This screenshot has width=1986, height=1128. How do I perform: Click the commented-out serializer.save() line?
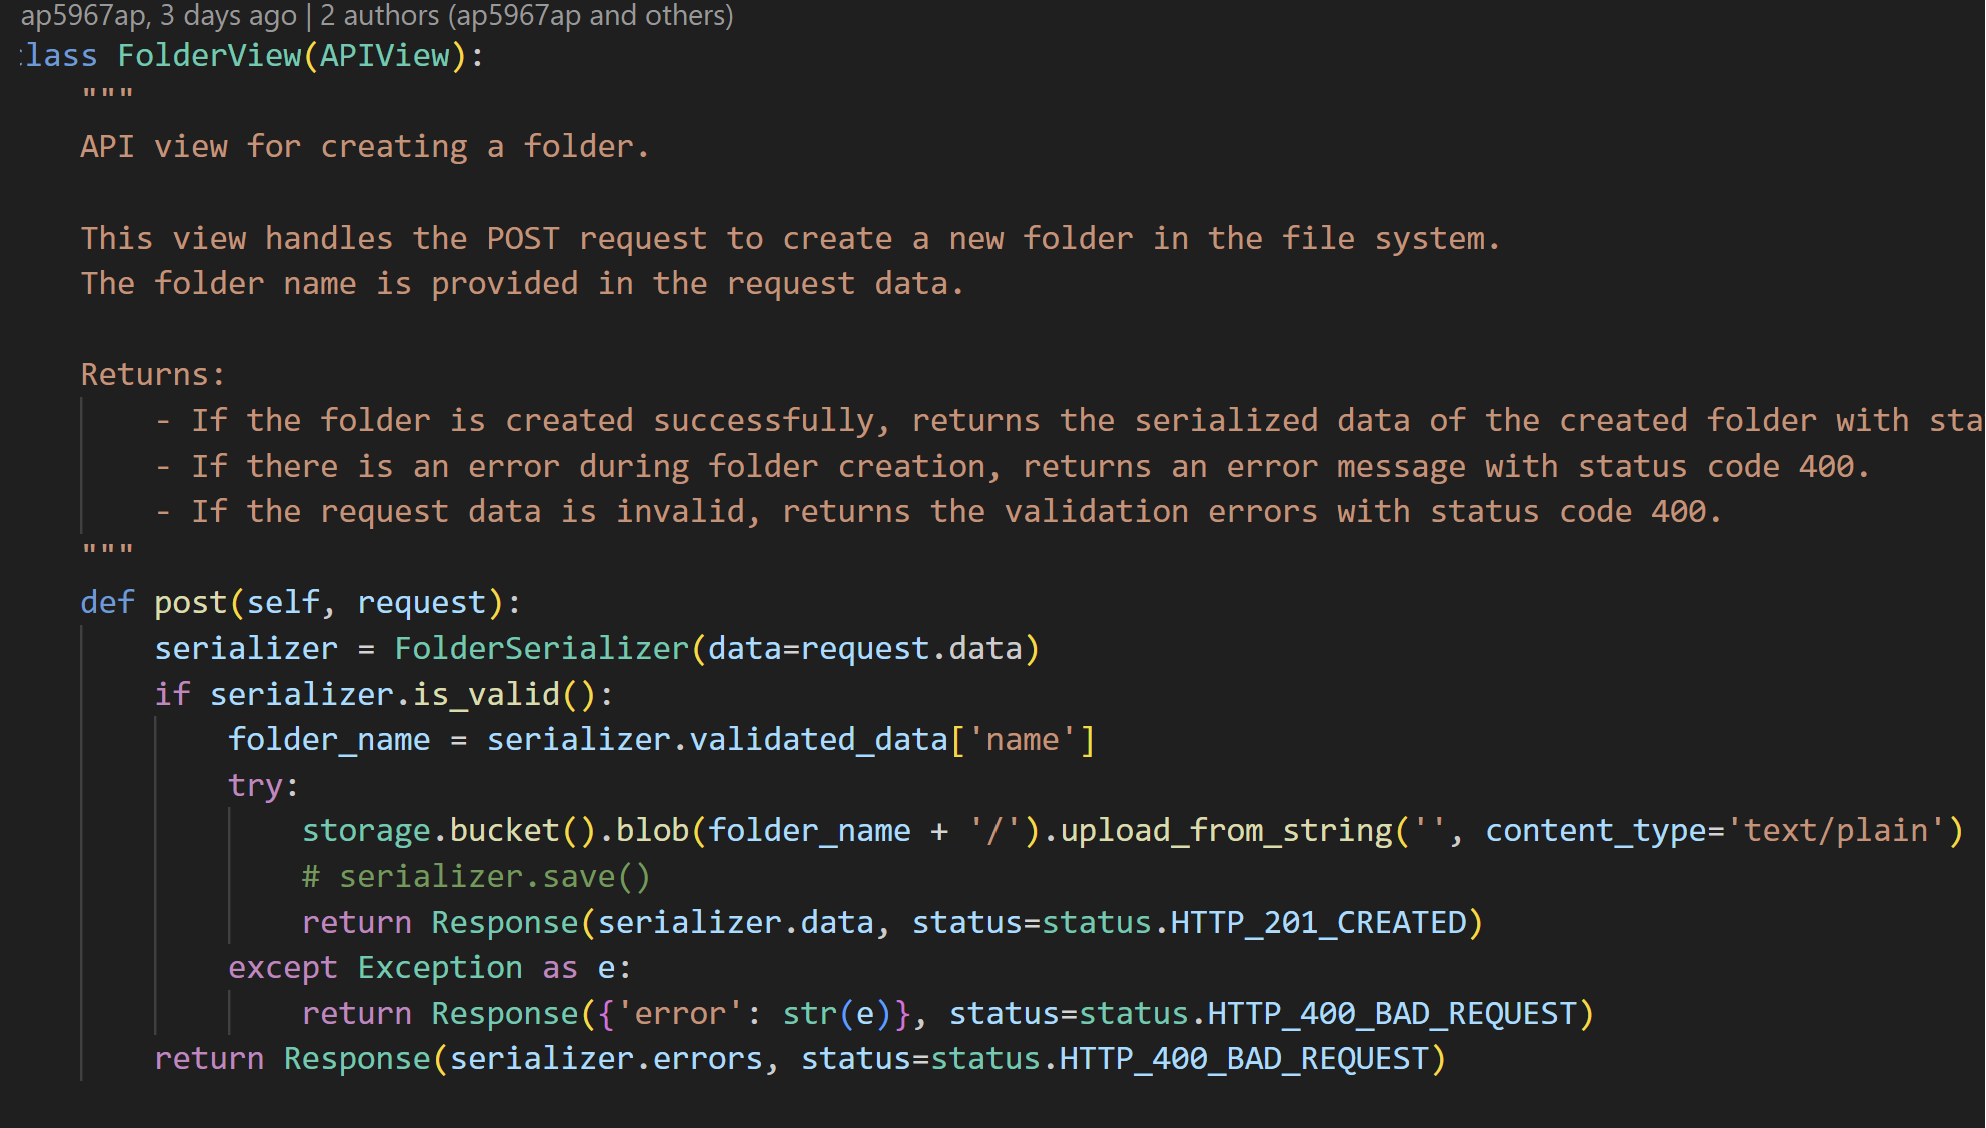click(x=476, y=876)
